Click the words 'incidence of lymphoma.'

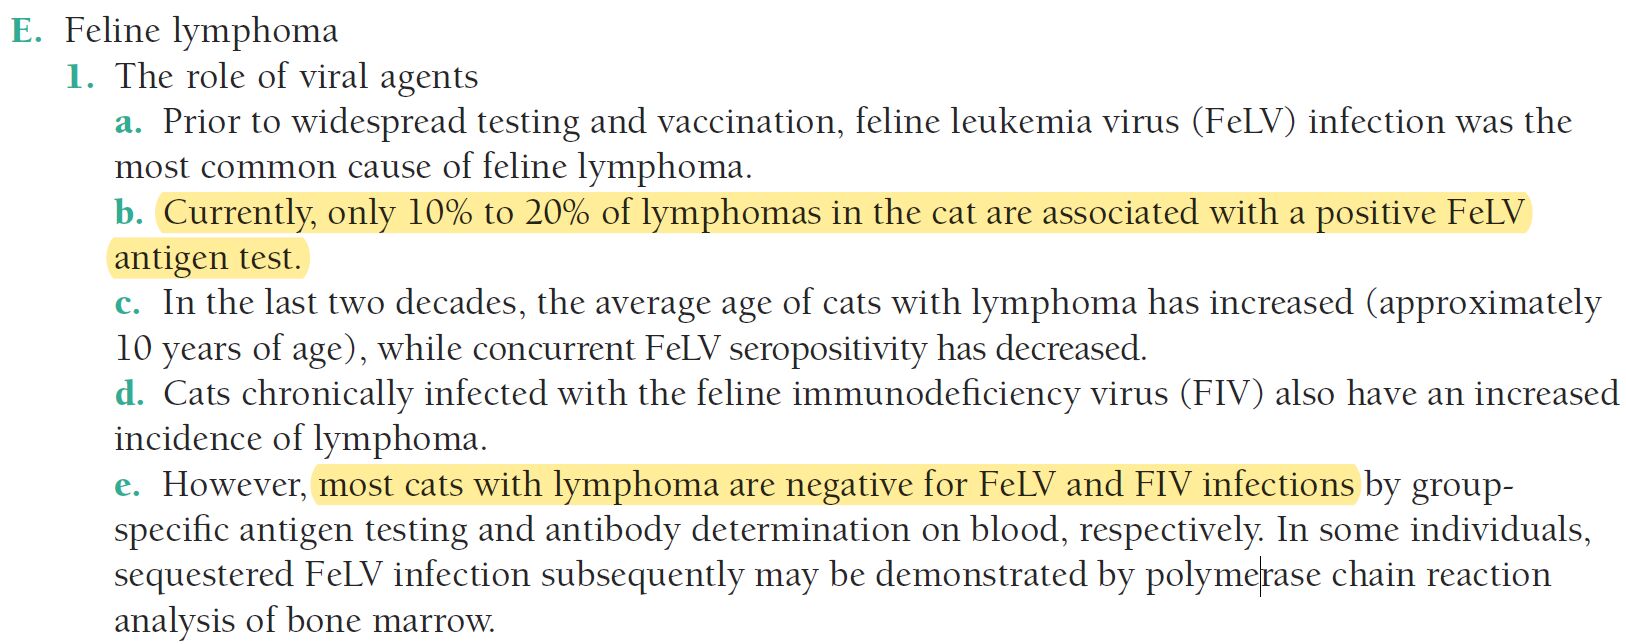click(x=301, y=440)
